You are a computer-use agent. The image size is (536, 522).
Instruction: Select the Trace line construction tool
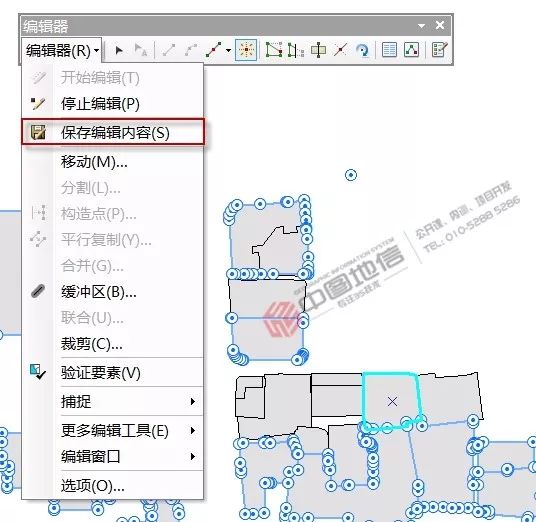(214, 51)
